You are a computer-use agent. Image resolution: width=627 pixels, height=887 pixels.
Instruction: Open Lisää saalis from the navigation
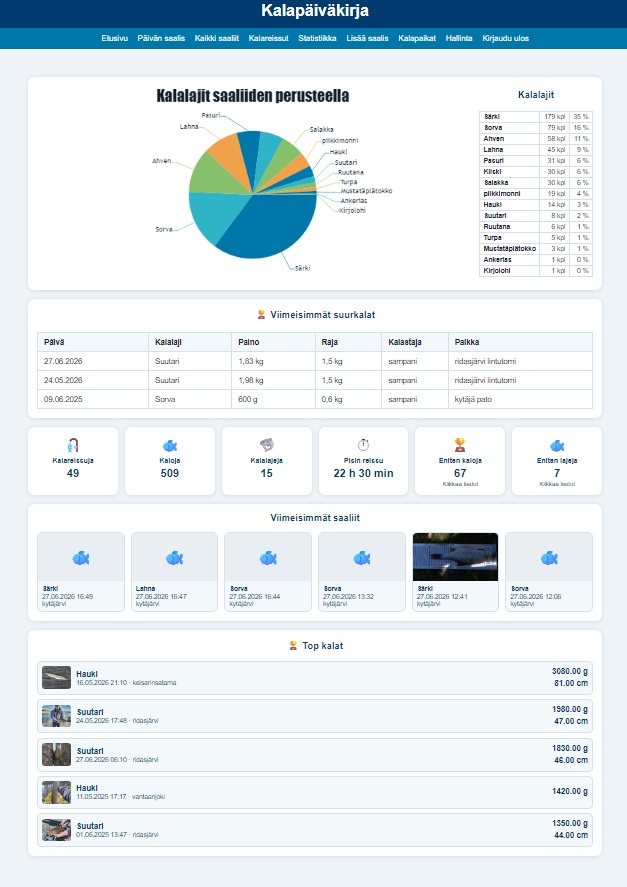367,38
